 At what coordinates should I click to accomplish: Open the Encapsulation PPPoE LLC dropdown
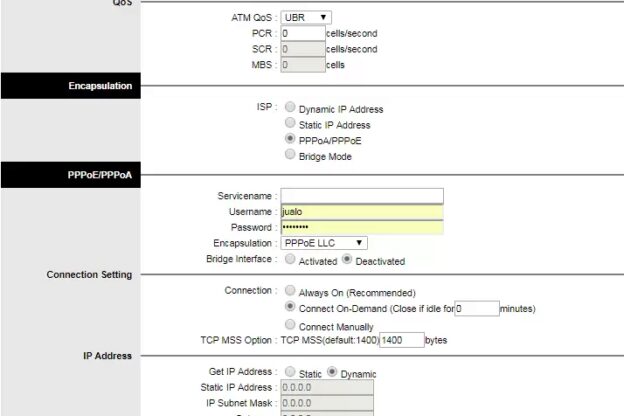pos(324,243)
